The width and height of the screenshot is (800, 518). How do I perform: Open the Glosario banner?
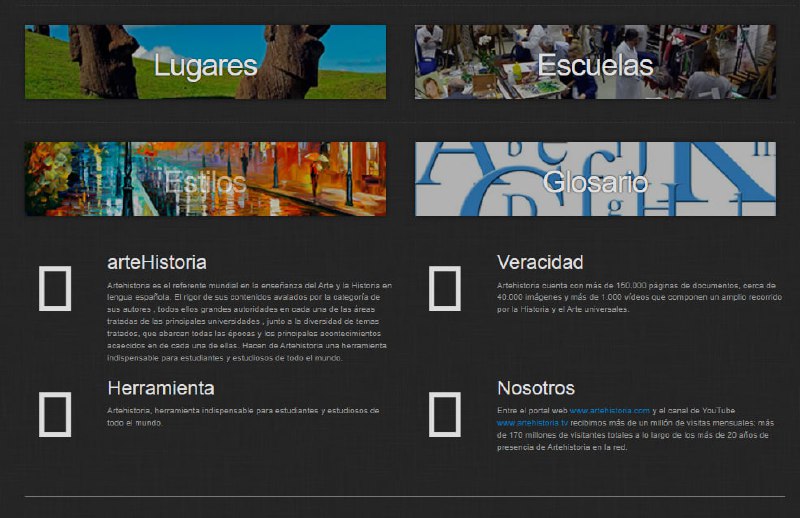[x=595, y=180]
